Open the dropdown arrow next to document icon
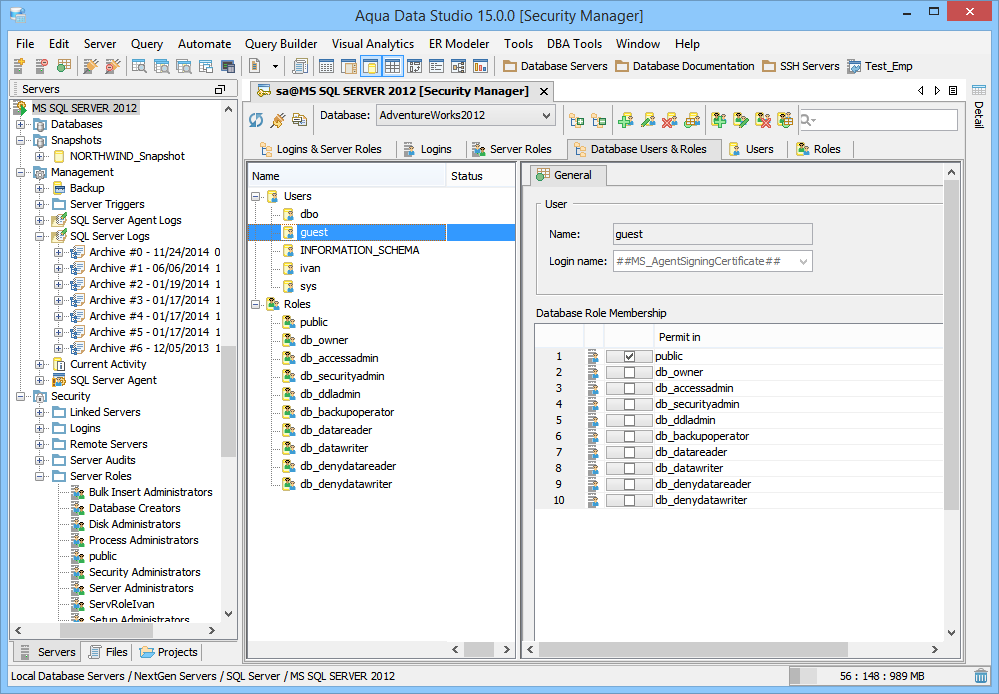Viewport: 999px width, 694px height. (275, 66)
